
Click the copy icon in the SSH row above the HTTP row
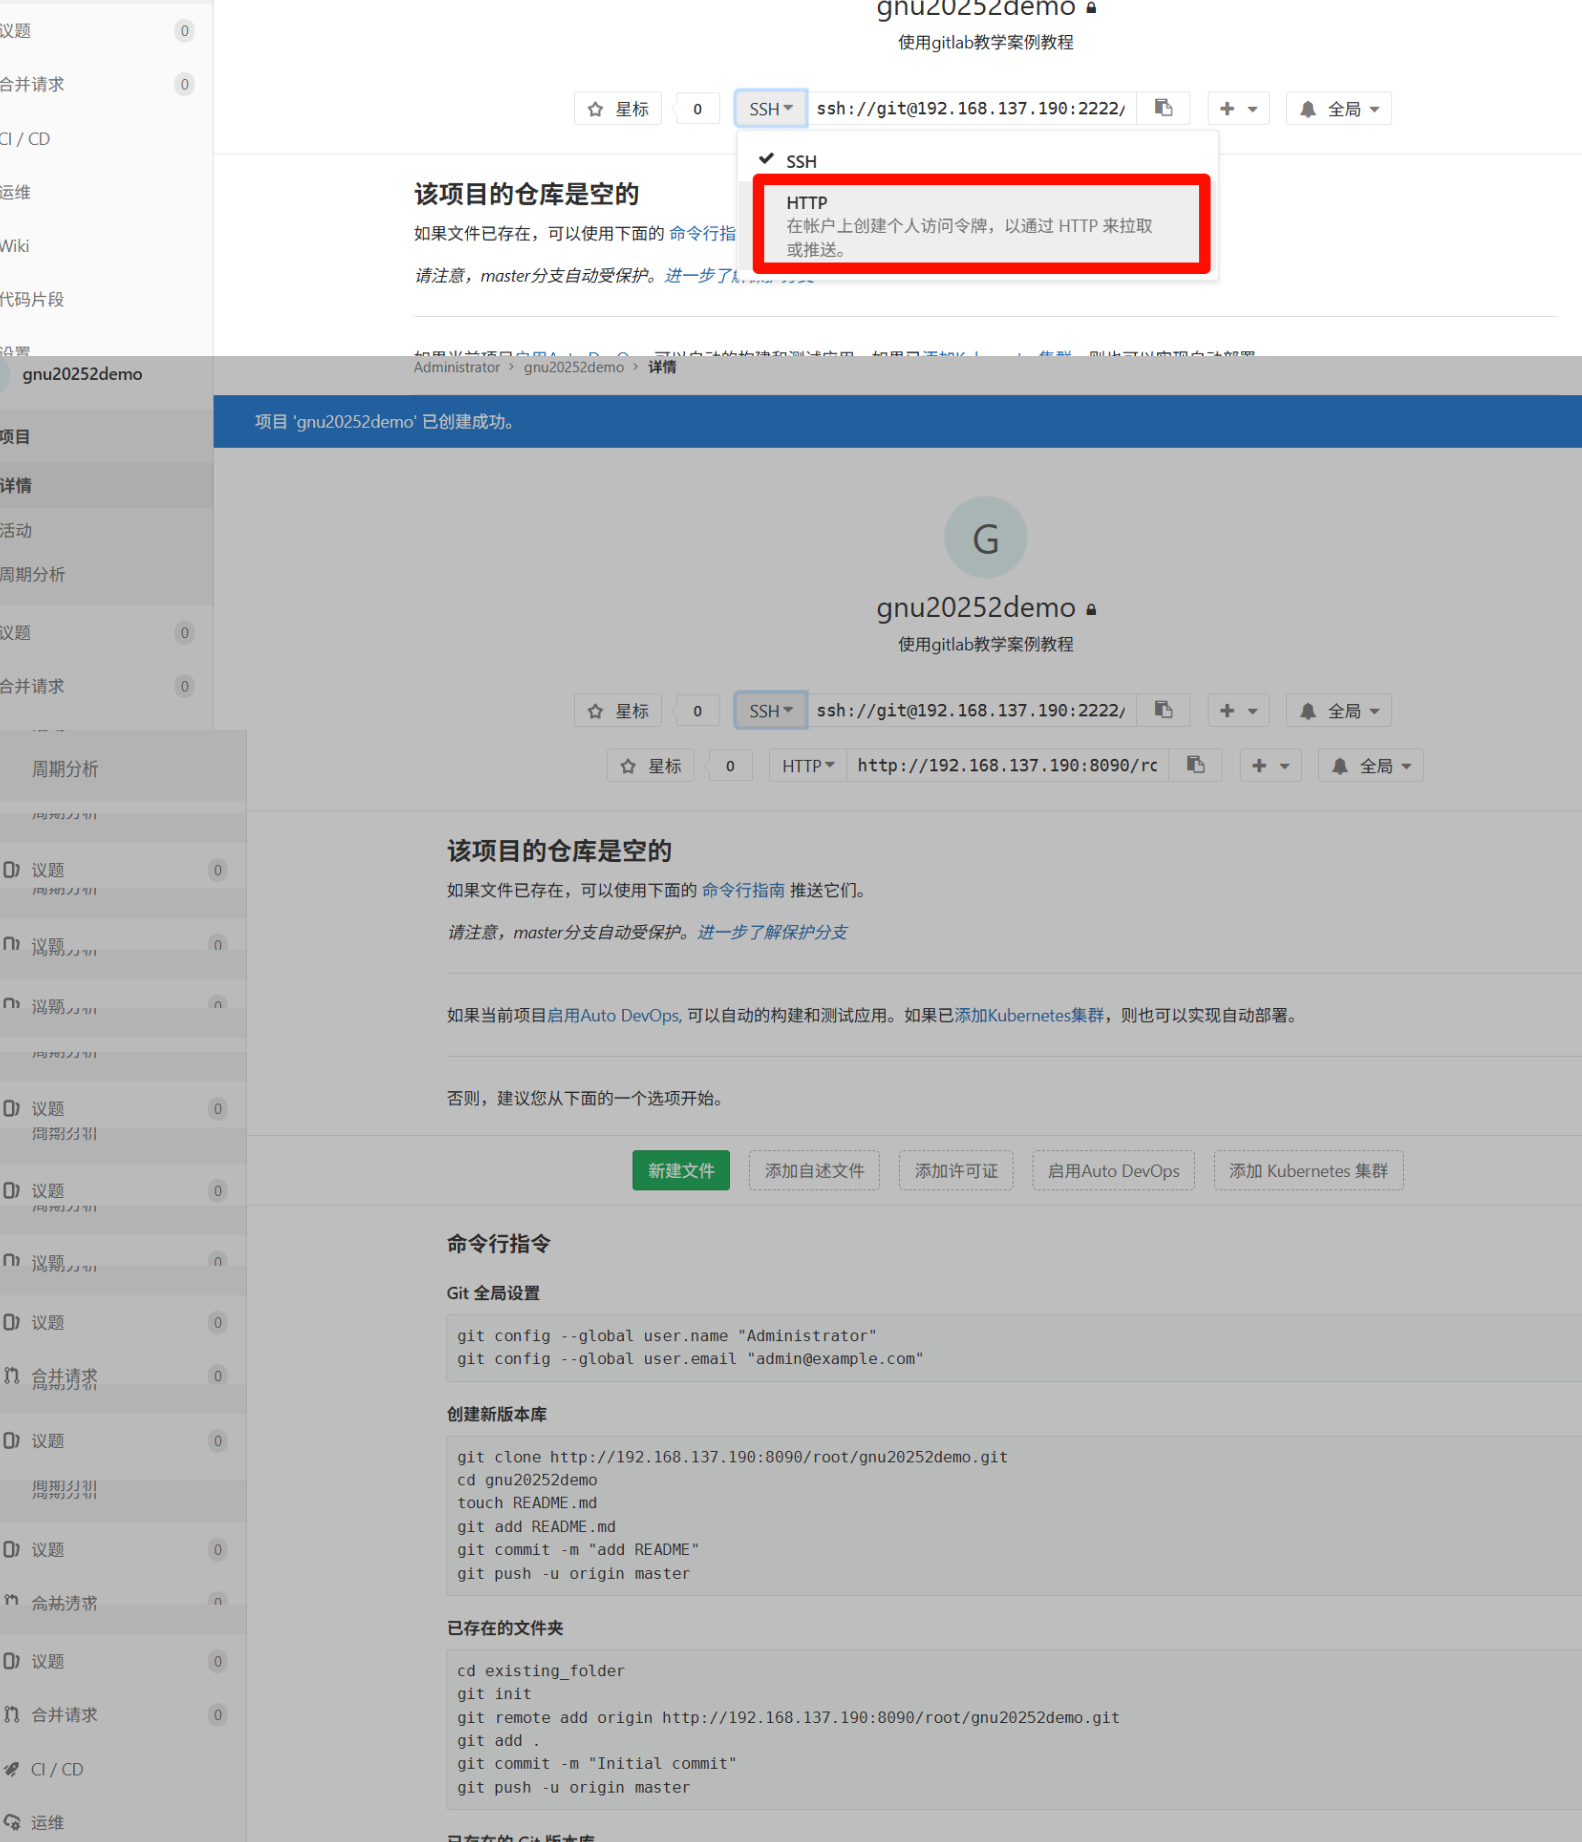[x=1163, y=710]
